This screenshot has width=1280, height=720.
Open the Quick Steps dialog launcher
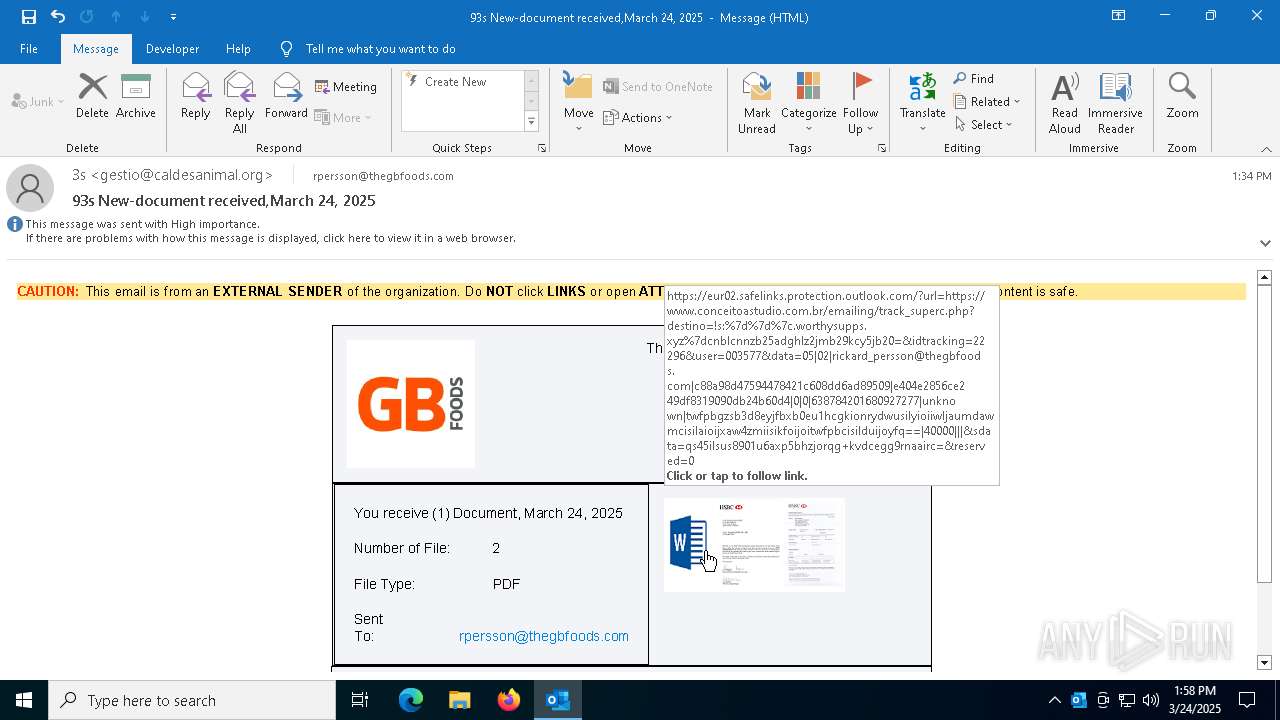click(x=542, y=148)
